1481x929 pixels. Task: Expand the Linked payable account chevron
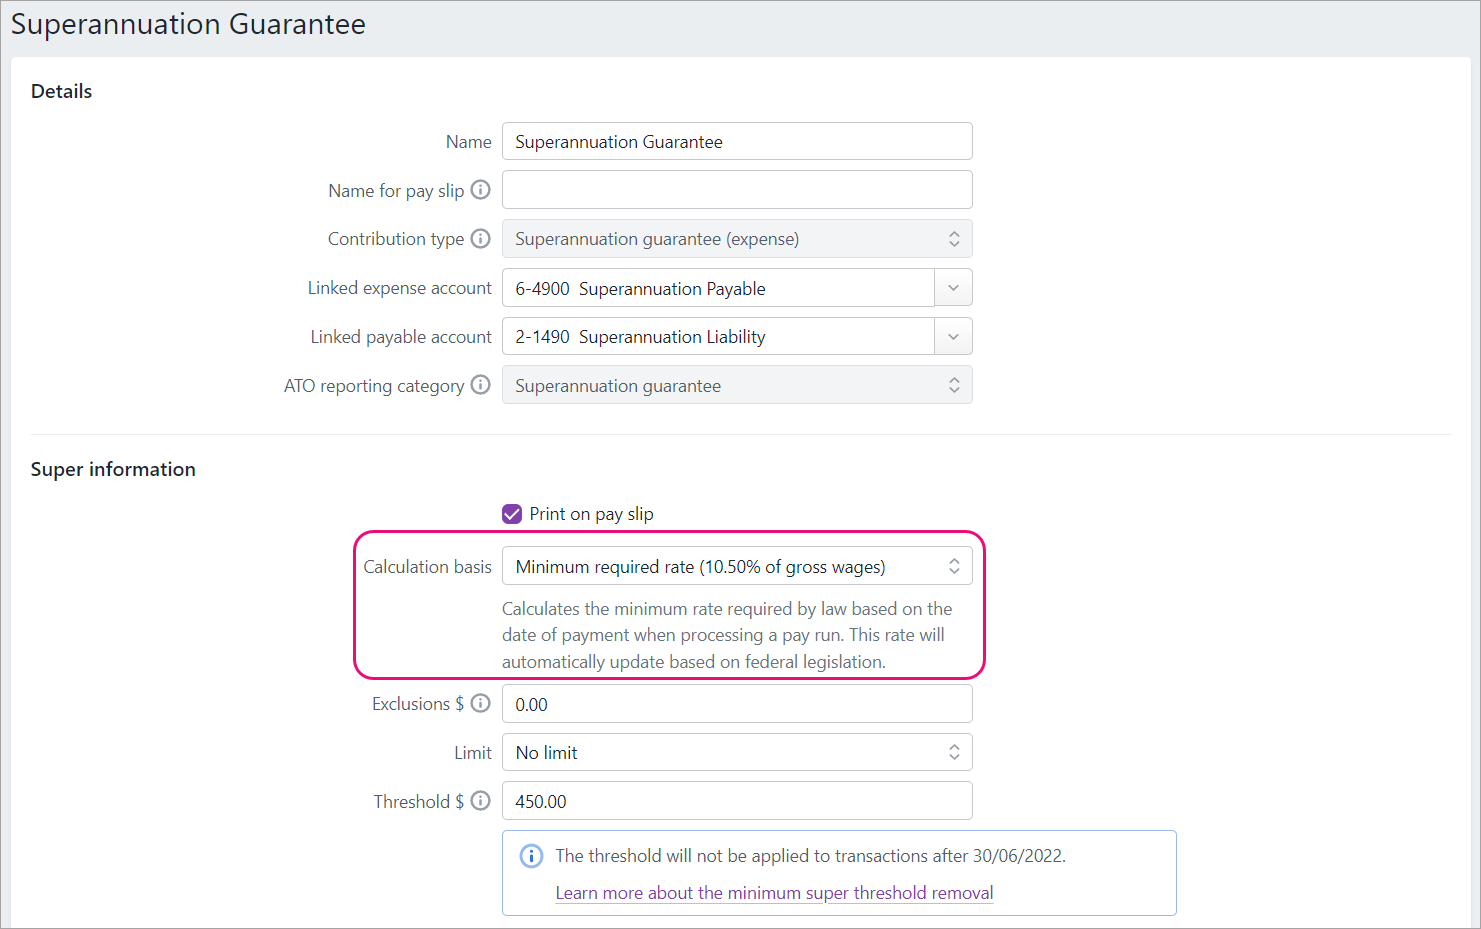(x=953, y=337)
